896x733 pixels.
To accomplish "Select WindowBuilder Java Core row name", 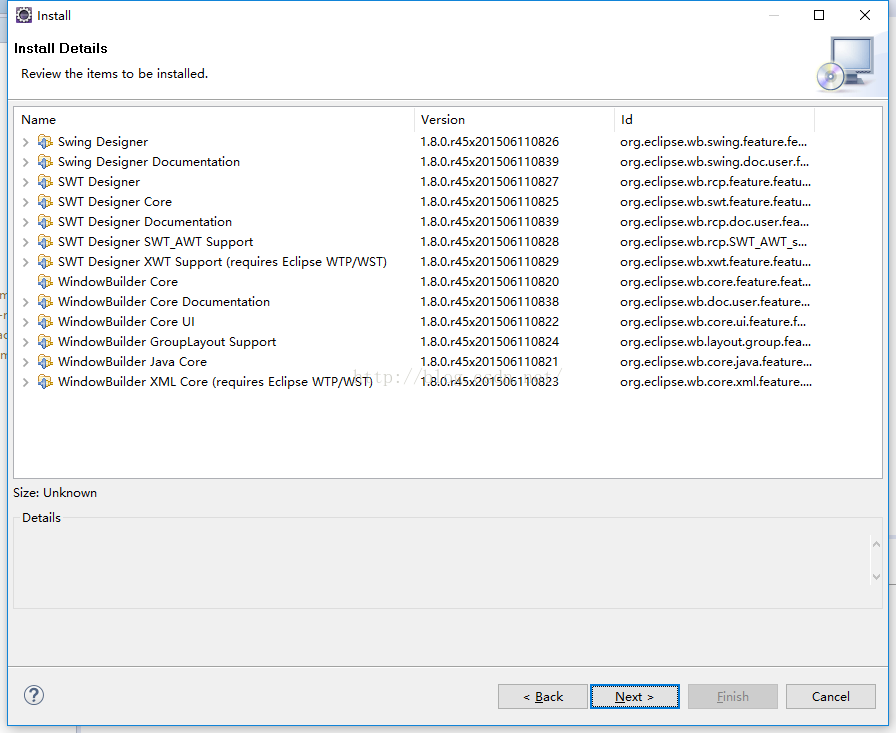I will pos(132,362).
